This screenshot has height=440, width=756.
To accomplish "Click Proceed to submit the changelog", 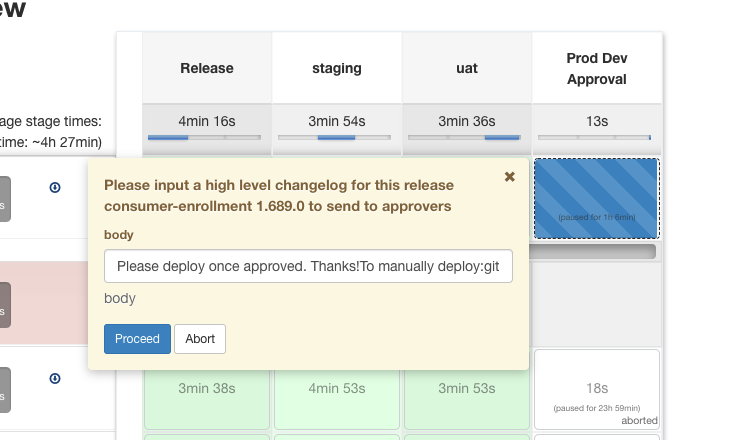I will tap(137, 339).
